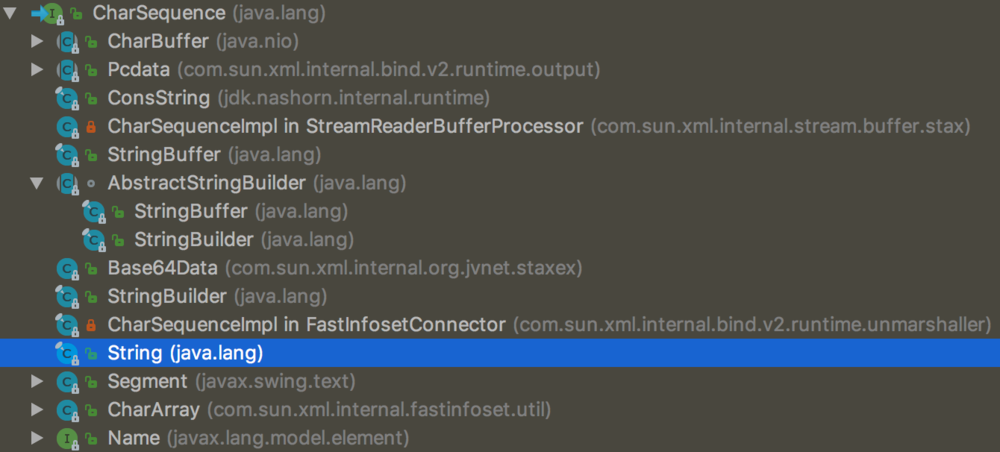
Task: Click the Name interface icon
Action: pos(67,438)
